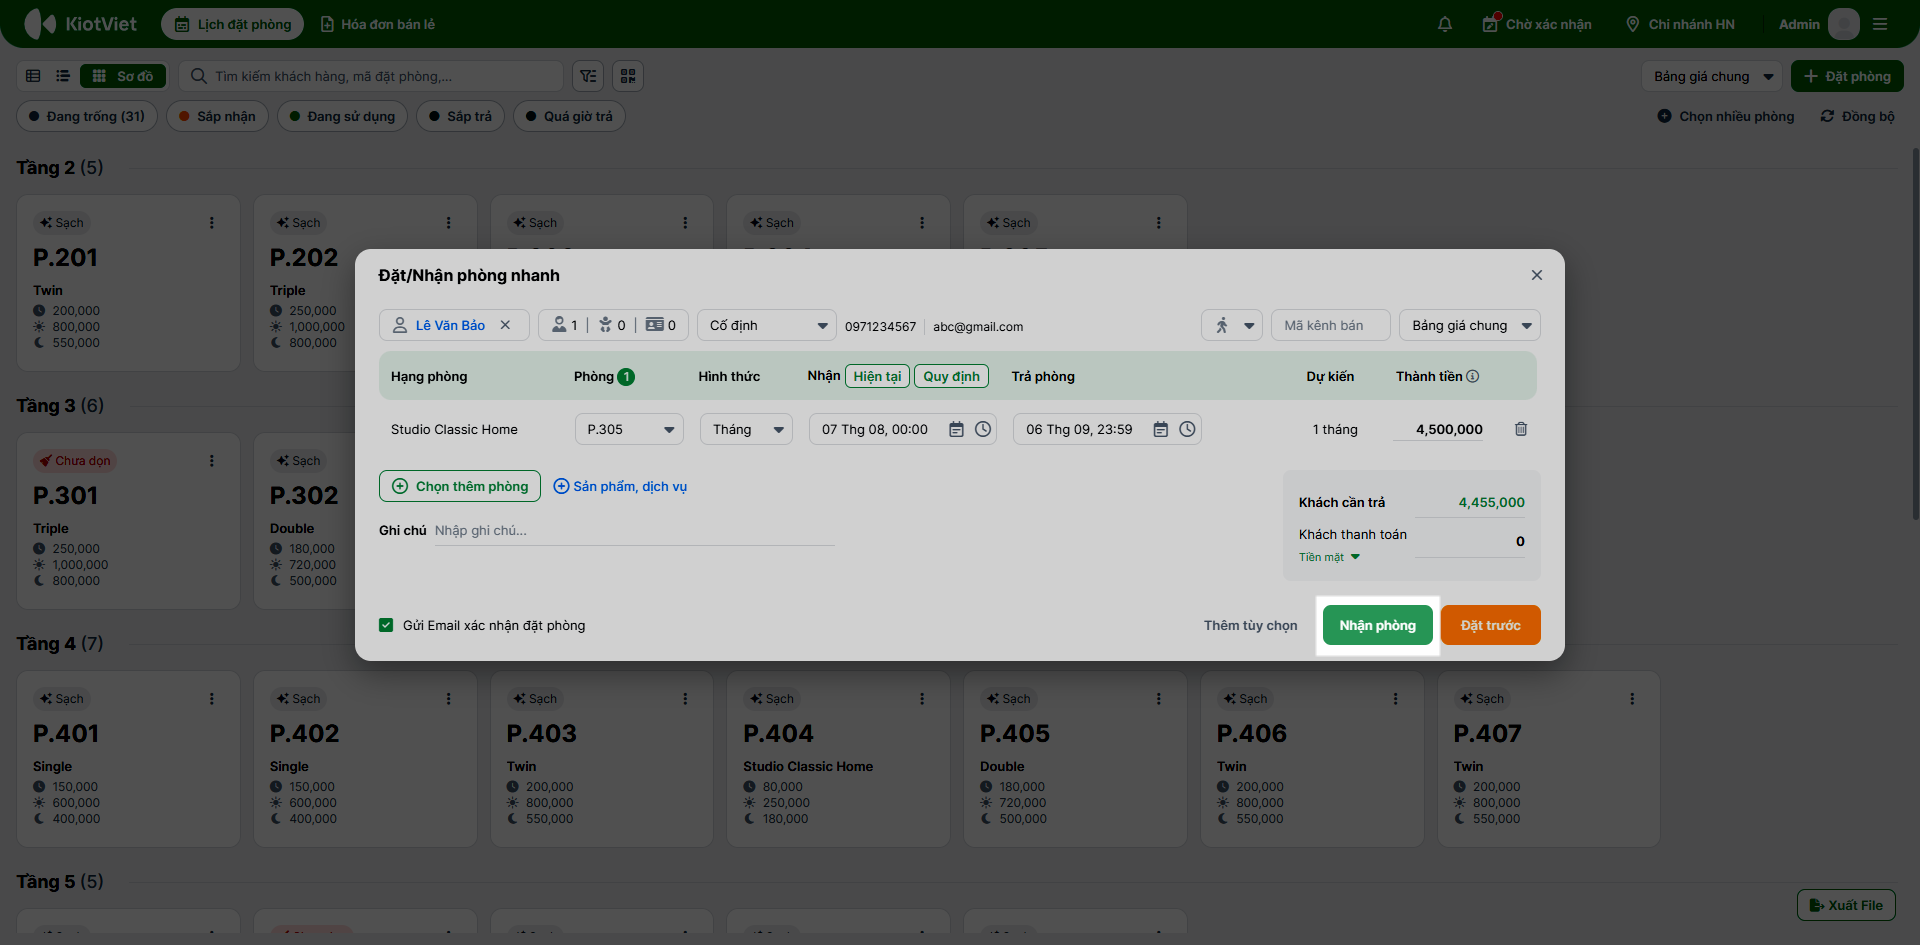Toggle Gửi Email xác nhận checkbox
This screenshot has height=945, width=1920.
(x=386, y=625)
